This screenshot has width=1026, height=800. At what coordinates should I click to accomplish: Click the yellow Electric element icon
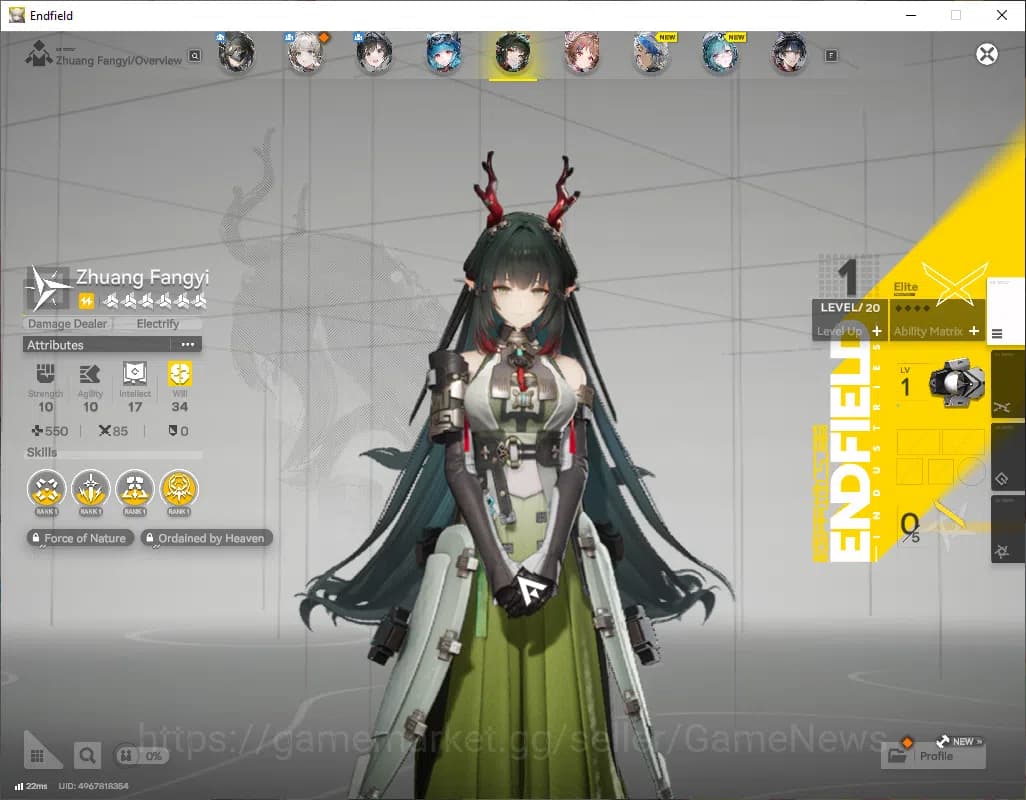[86, 301]
